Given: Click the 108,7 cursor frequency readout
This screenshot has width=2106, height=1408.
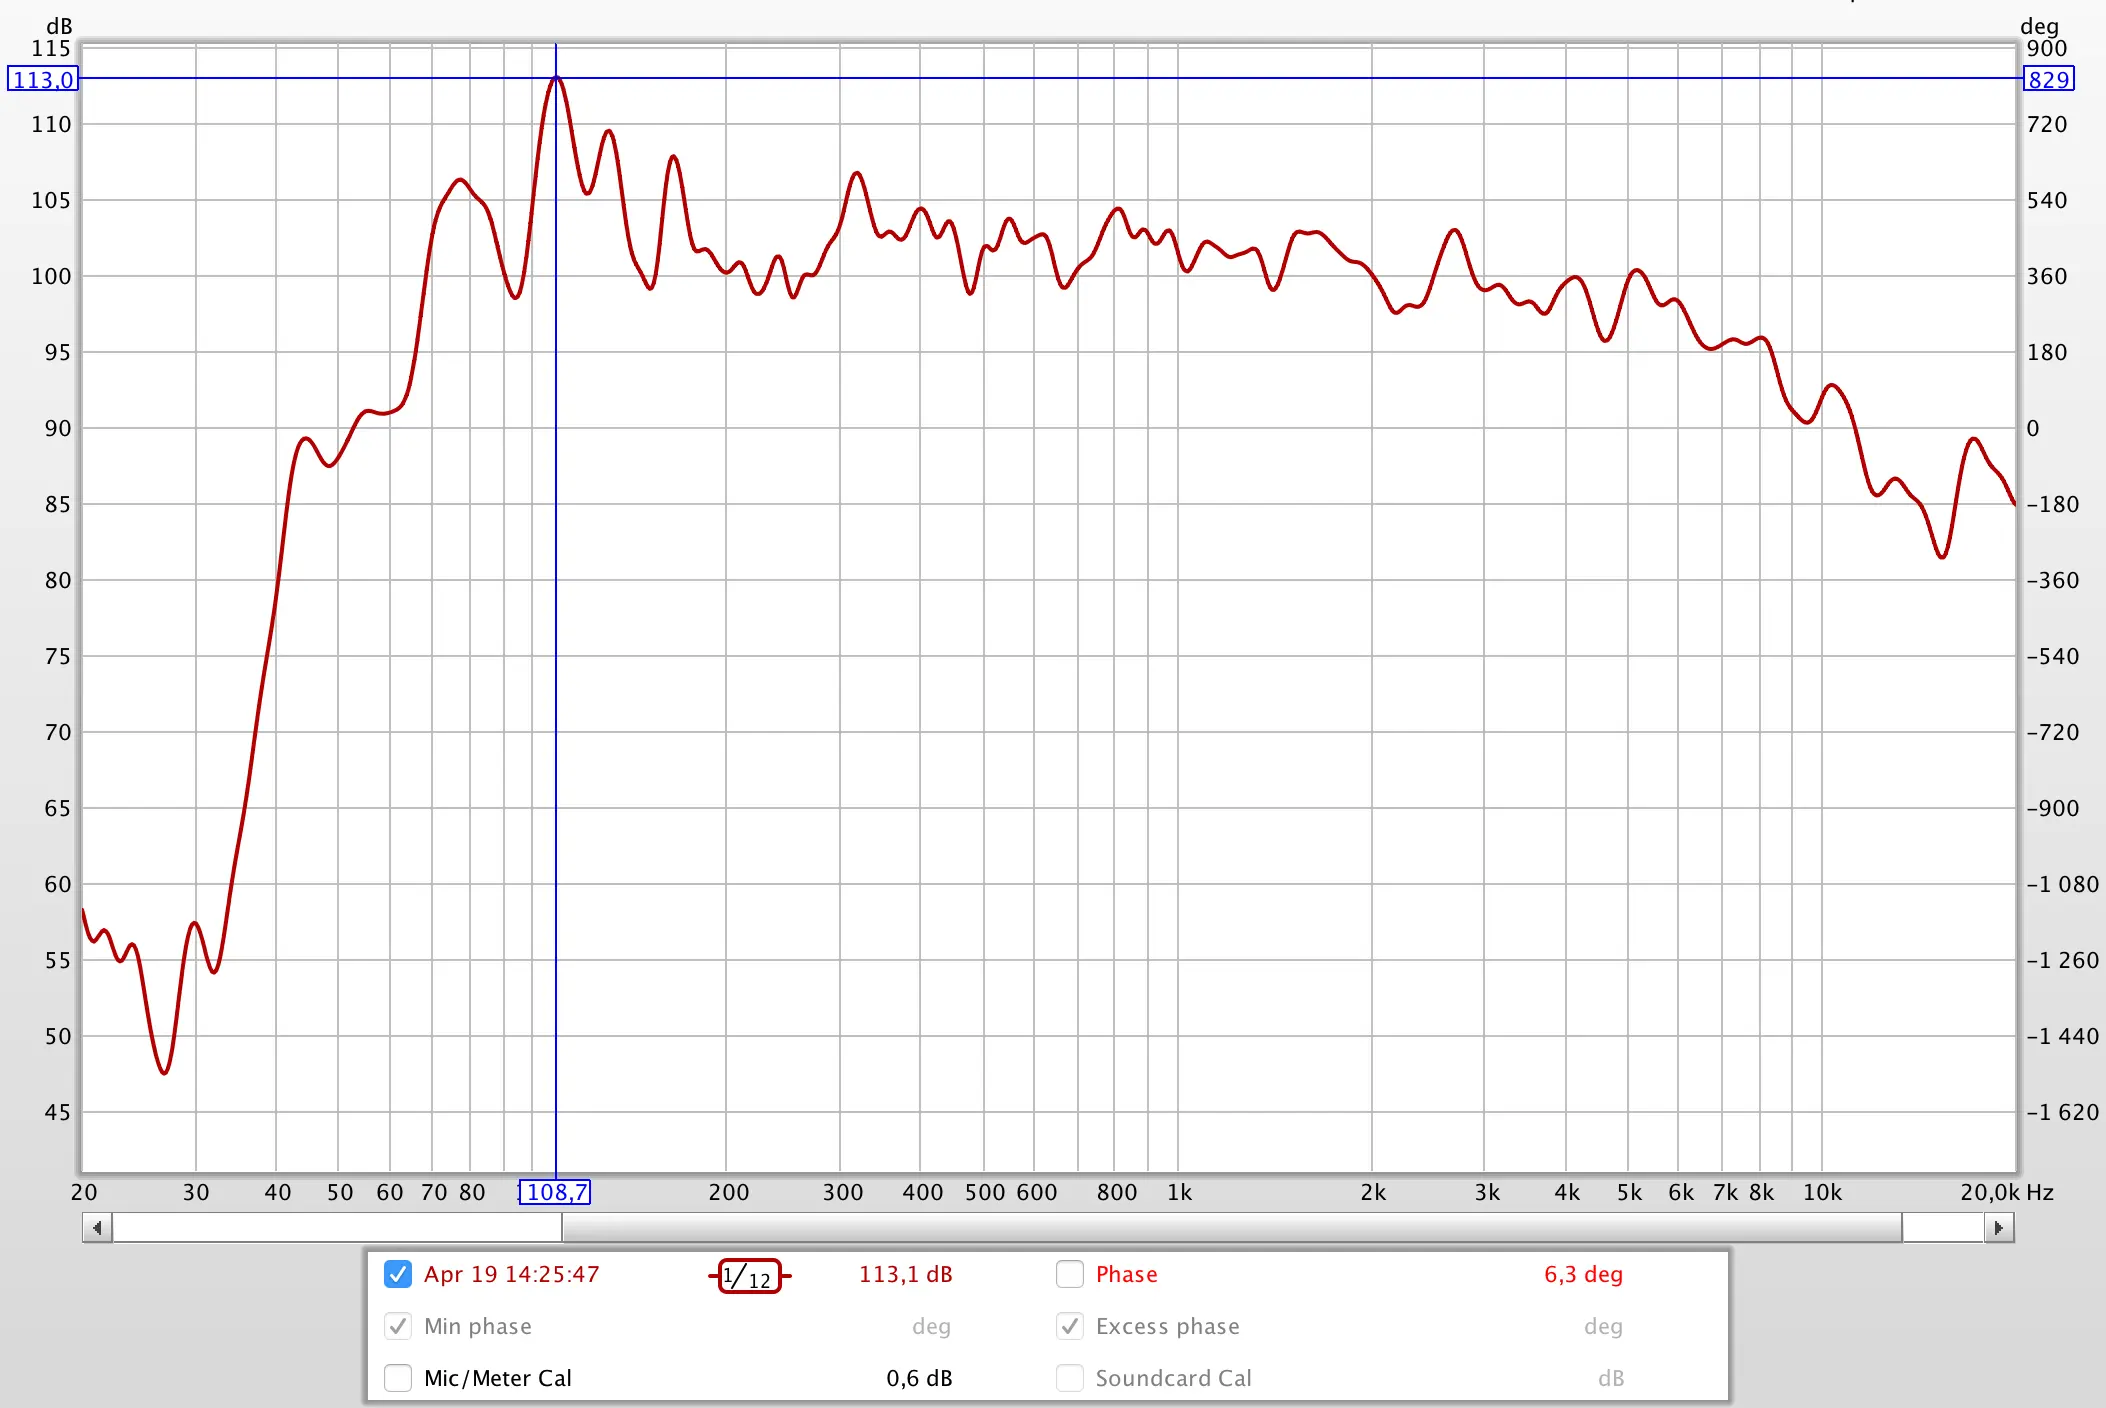Looking at the screenshot, I should [555, 1192].
